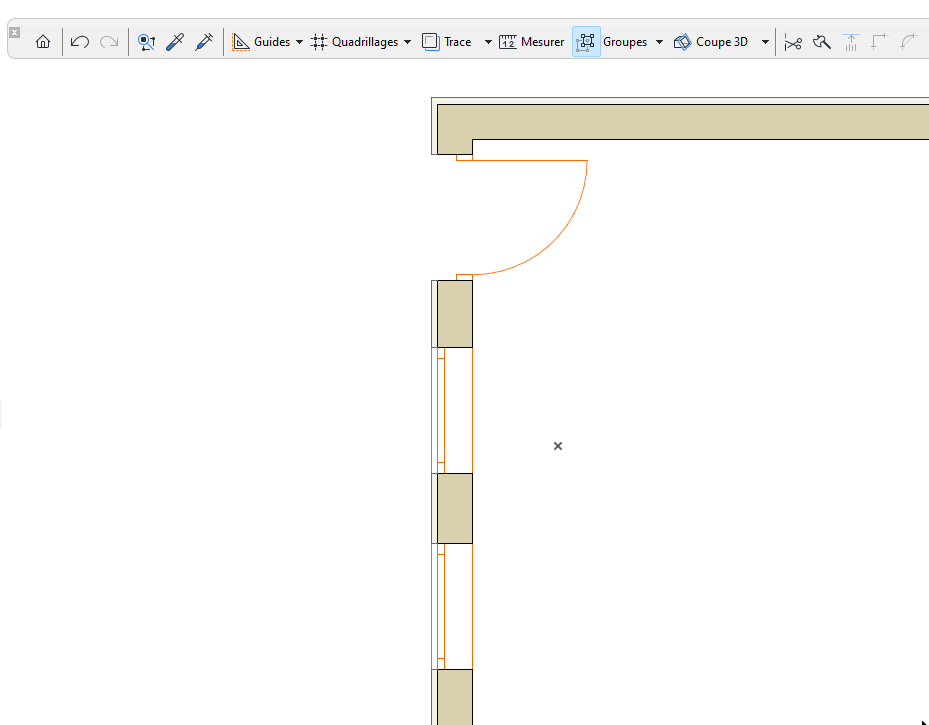This screenshot has height=725, width=929.
Task: Toggle the Groupes suspend groups button
Action: pyautogui.click(x=612, y=42)
